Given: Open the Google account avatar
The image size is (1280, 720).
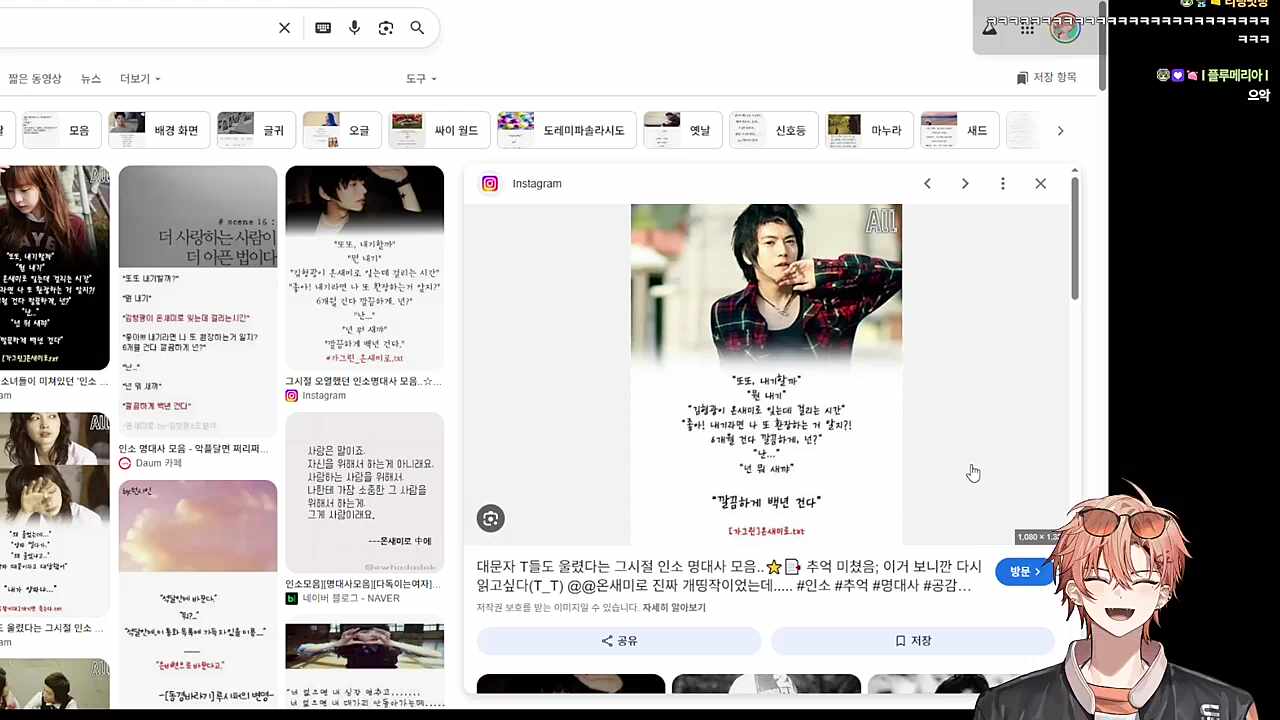Looking at the screenshot, I should tap(1065, 27).
